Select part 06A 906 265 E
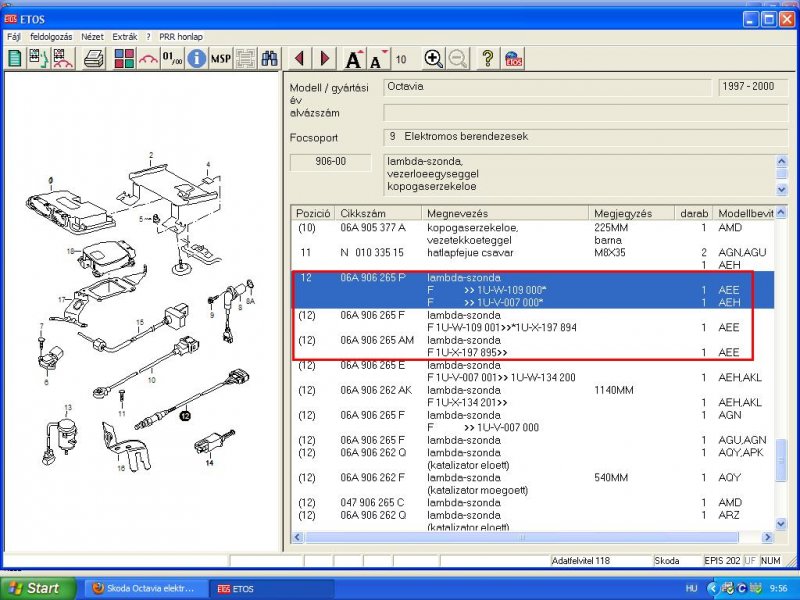Viewport: 800px width, 600px height. click(372, 365)
